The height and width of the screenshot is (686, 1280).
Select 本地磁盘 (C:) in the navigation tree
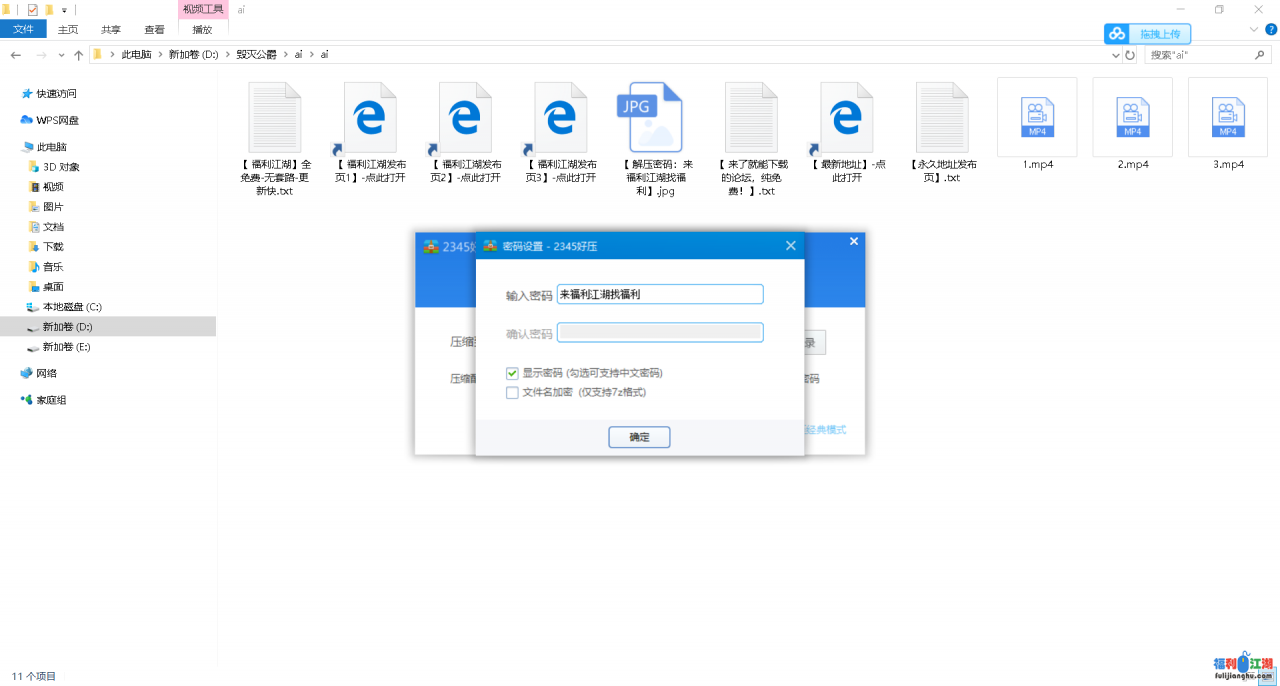click(x=72, y=307)
